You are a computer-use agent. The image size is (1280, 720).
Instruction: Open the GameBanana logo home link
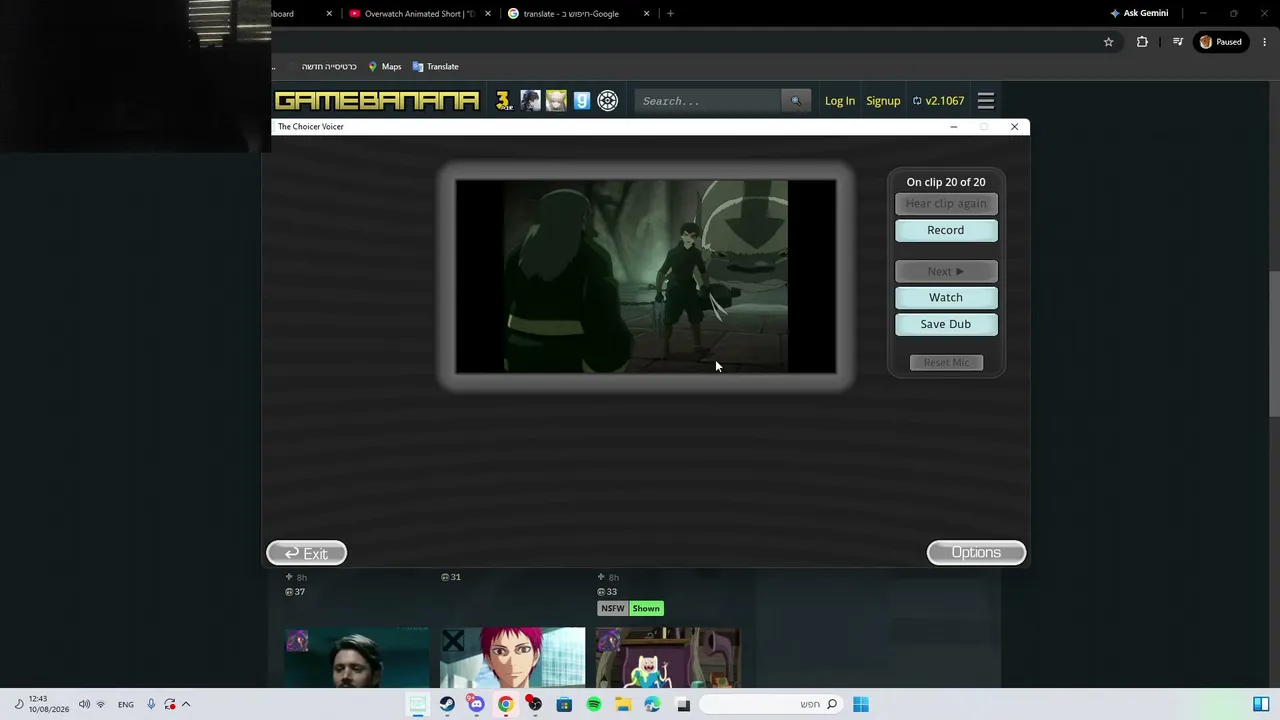[377, 101]
